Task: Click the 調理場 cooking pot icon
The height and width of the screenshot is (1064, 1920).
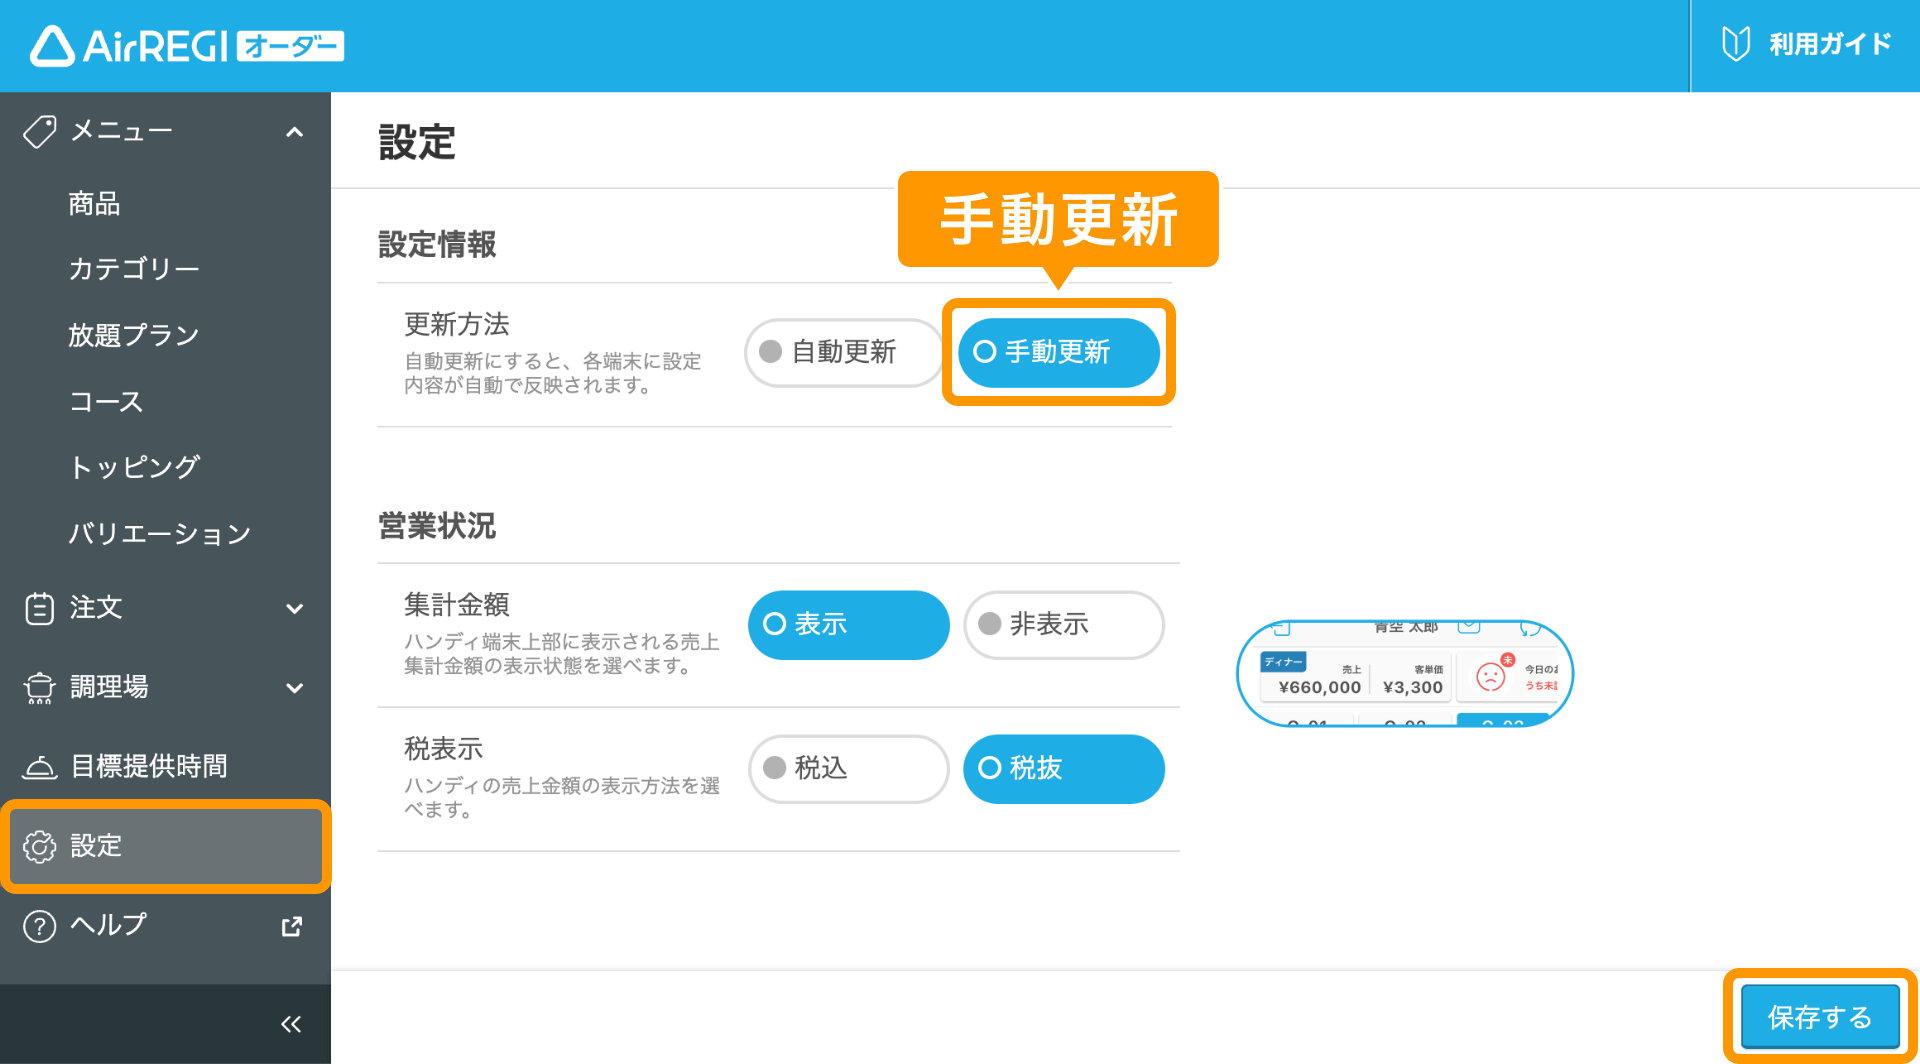Action: 39,687
